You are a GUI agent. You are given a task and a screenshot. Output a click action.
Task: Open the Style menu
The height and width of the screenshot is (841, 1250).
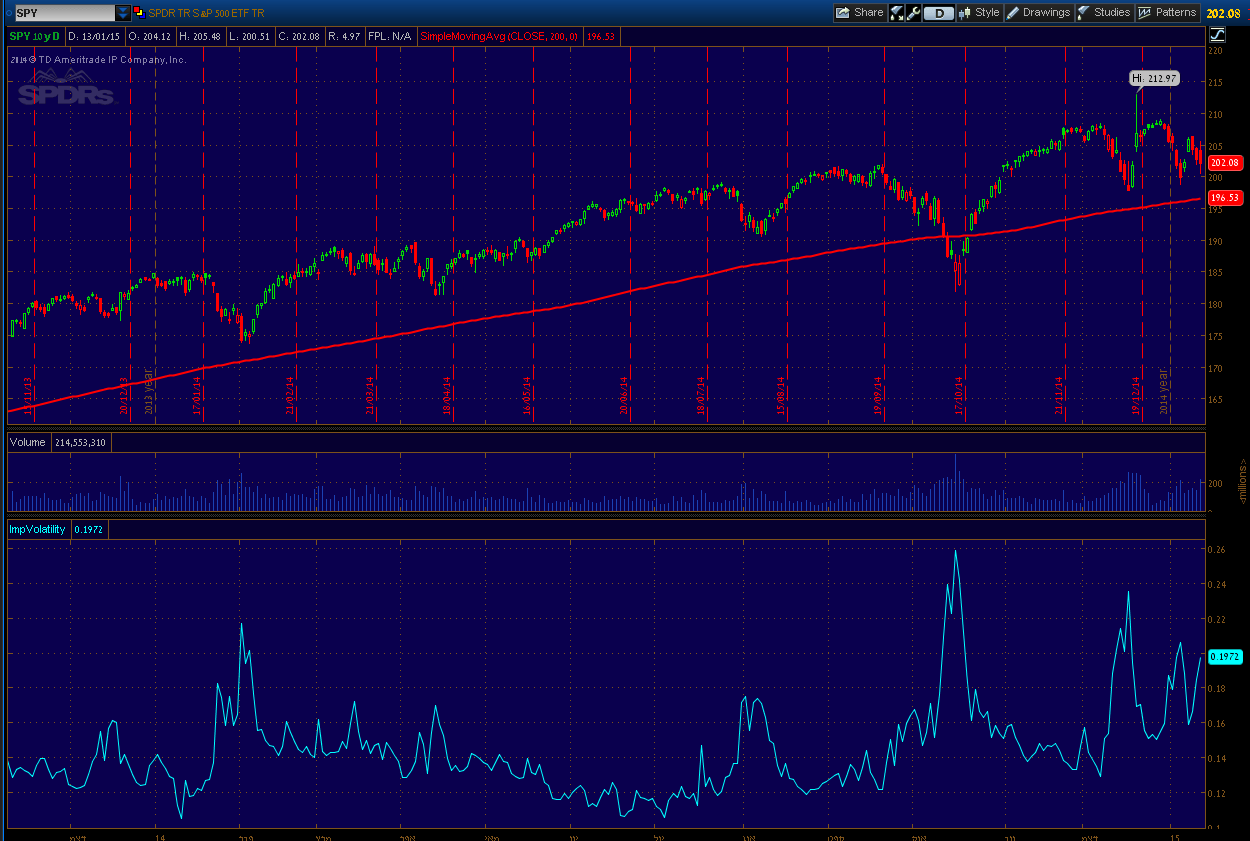pos(980,13)
